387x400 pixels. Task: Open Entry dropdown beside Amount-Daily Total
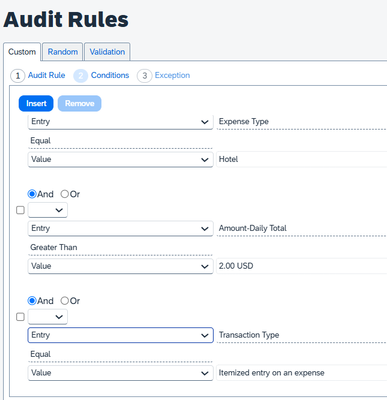[x=120, y=228]
